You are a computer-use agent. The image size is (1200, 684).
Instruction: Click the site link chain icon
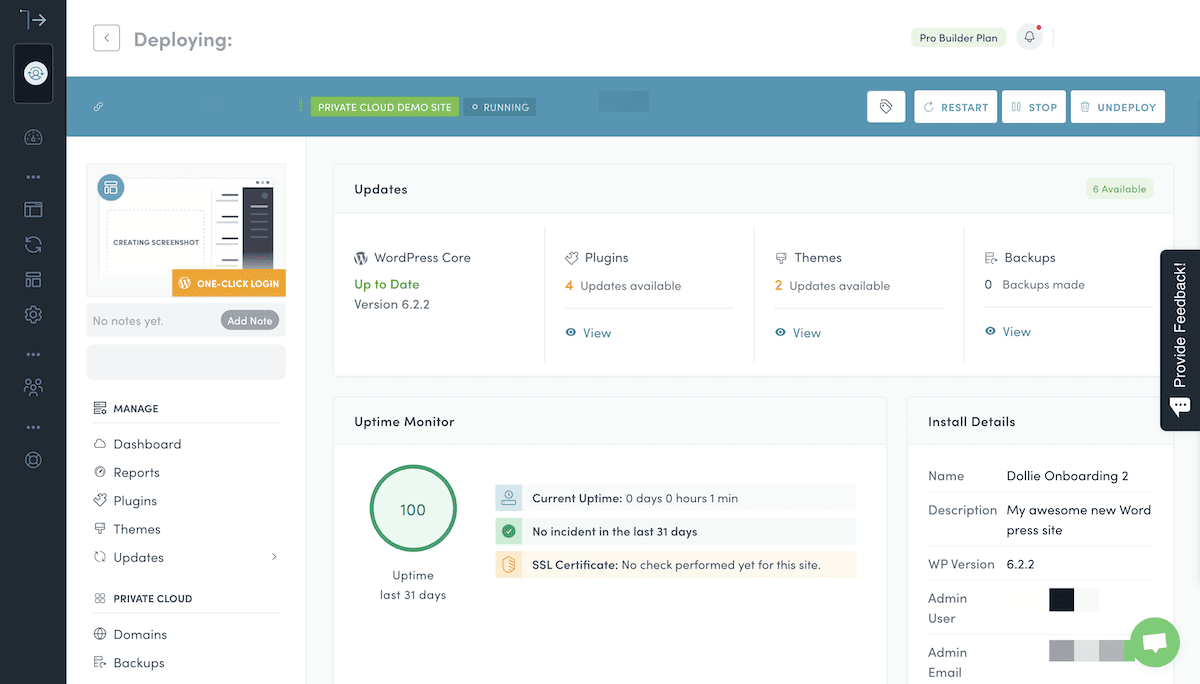[98, 106]
